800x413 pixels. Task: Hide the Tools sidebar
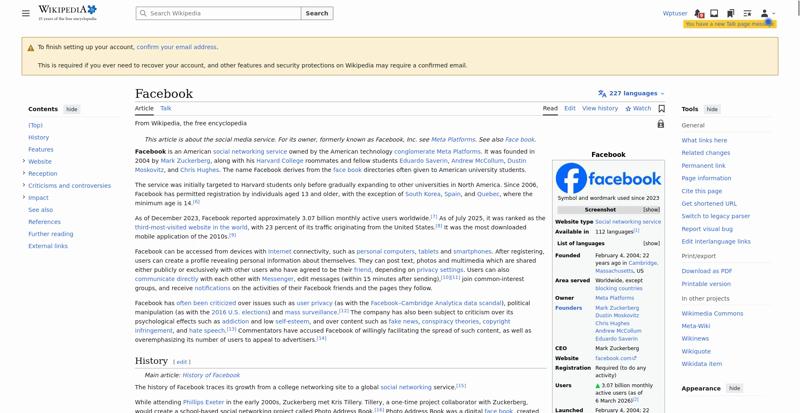pos(712,109)
